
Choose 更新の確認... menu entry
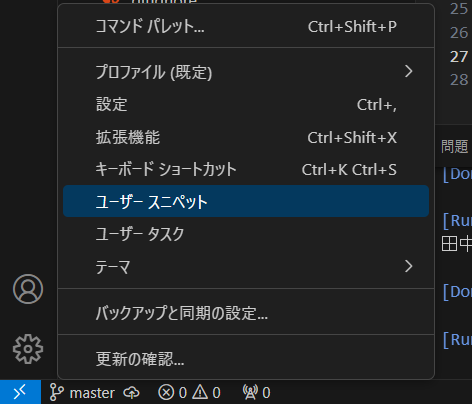coord(246,359)
